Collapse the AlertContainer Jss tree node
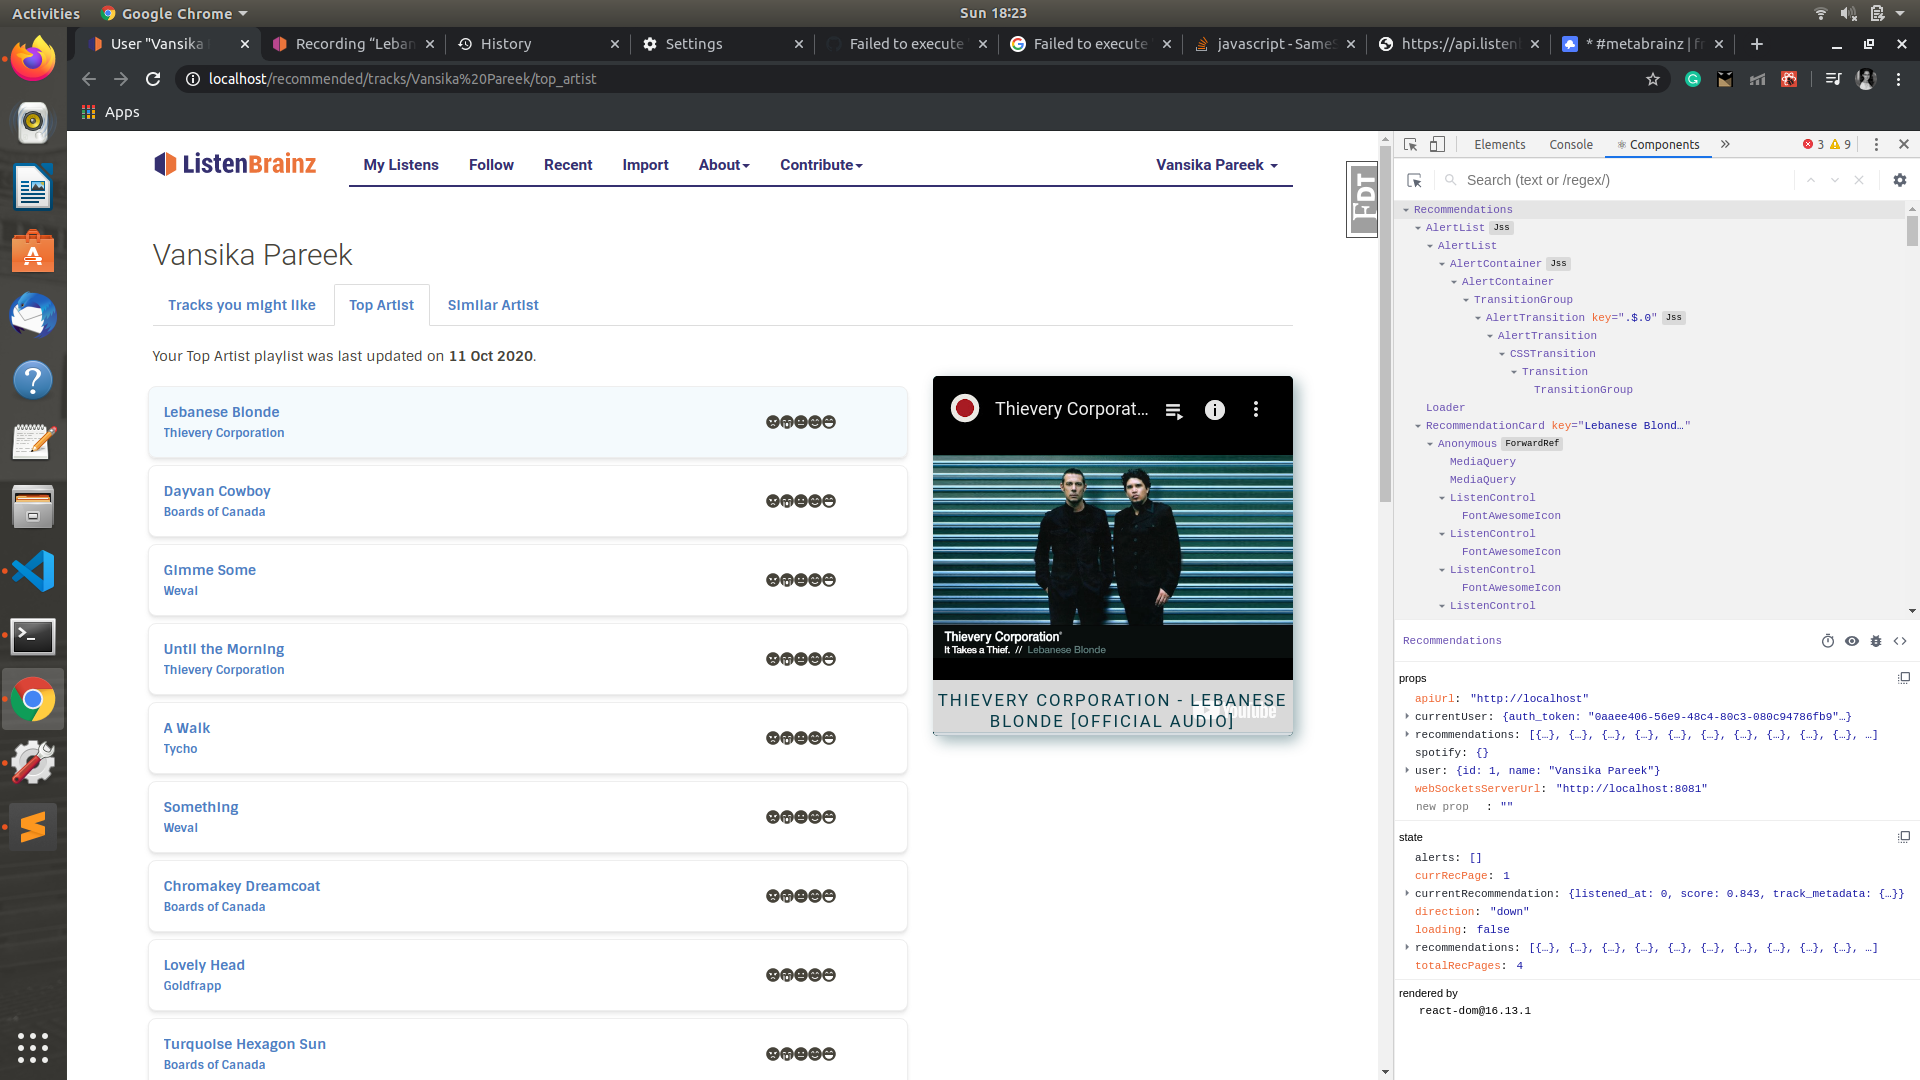 1442,264
